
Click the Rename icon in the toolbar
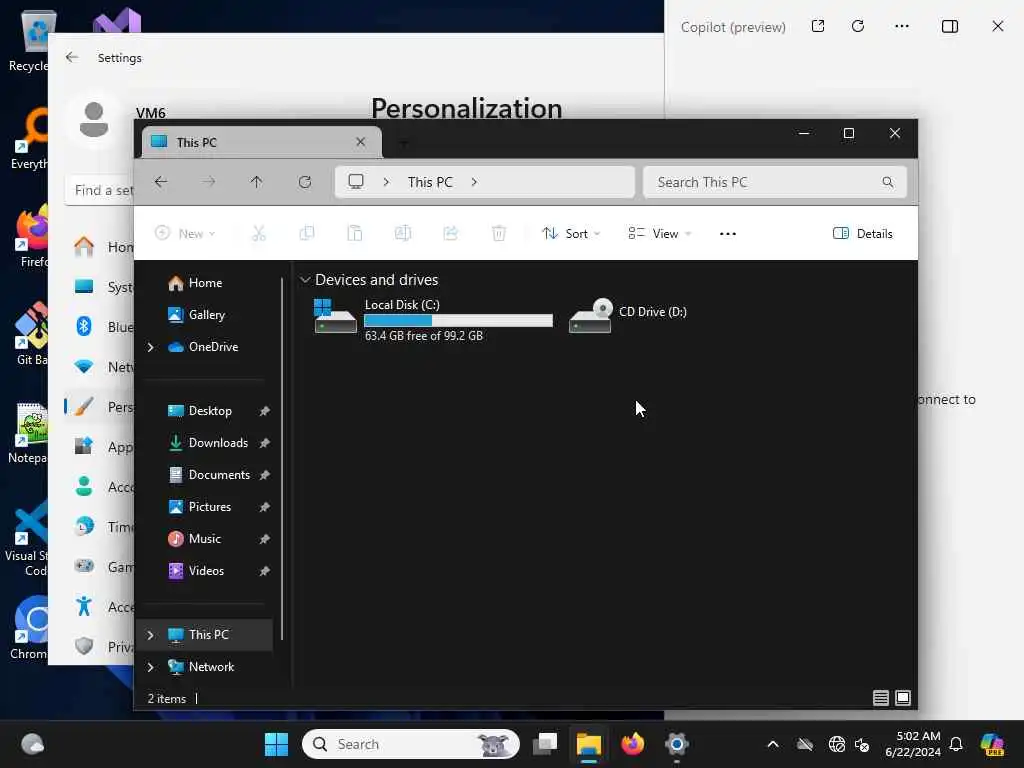pos(403,233)
